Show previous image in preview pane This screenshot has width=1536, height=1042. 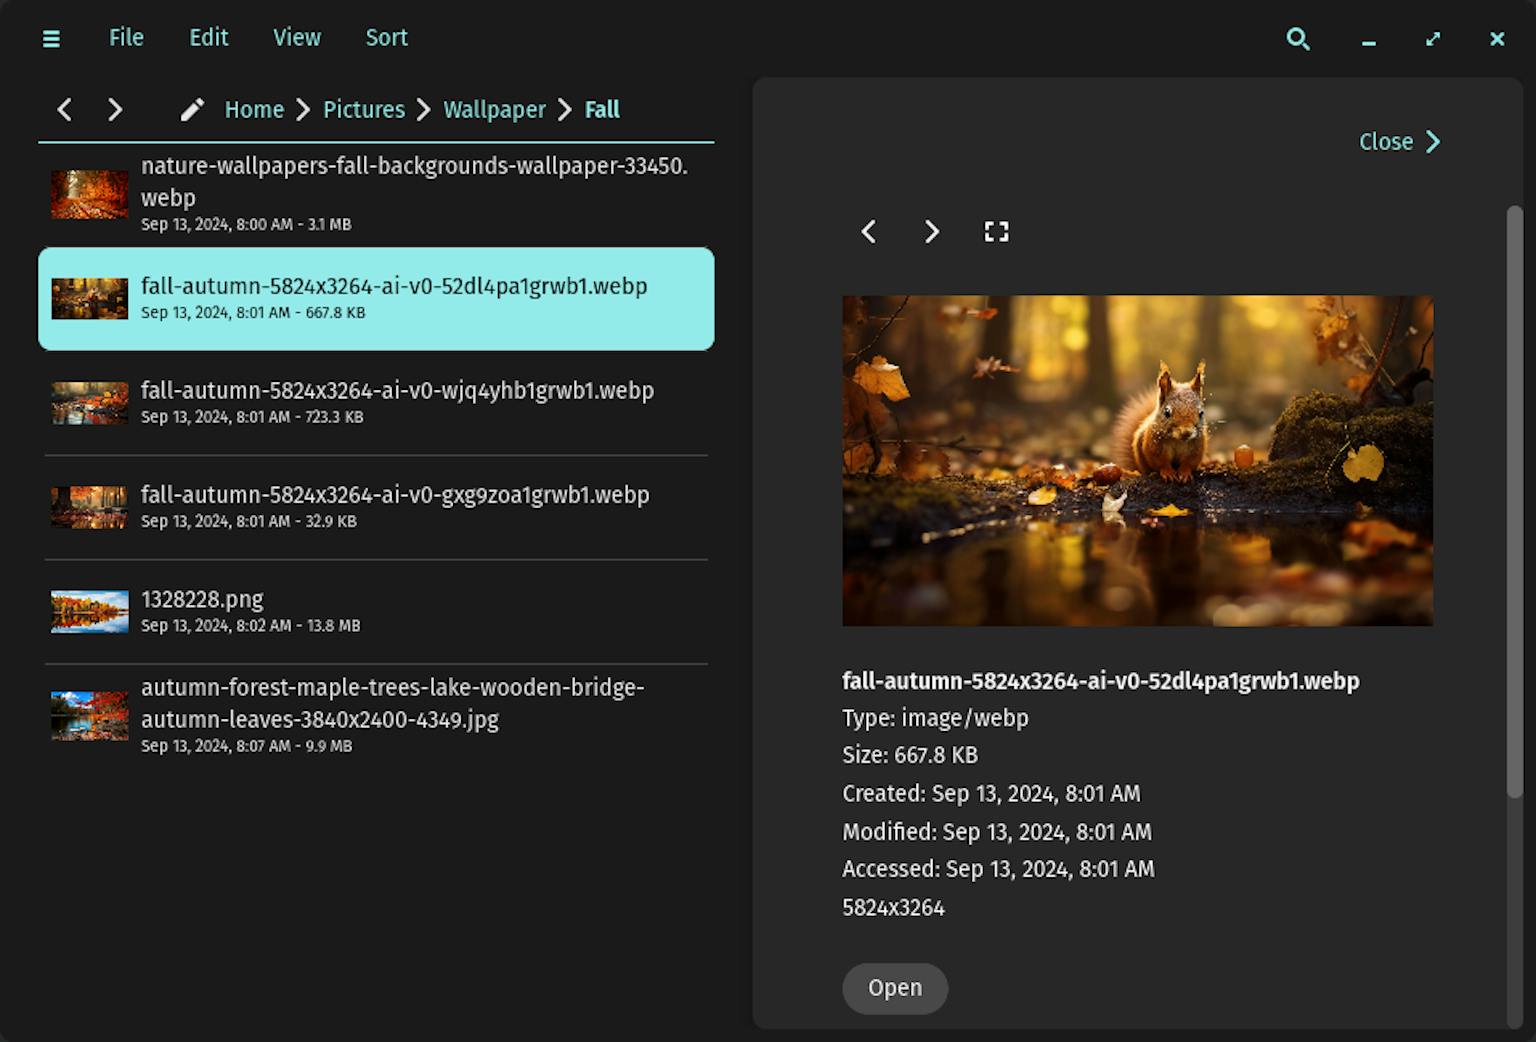coord(868,232)
